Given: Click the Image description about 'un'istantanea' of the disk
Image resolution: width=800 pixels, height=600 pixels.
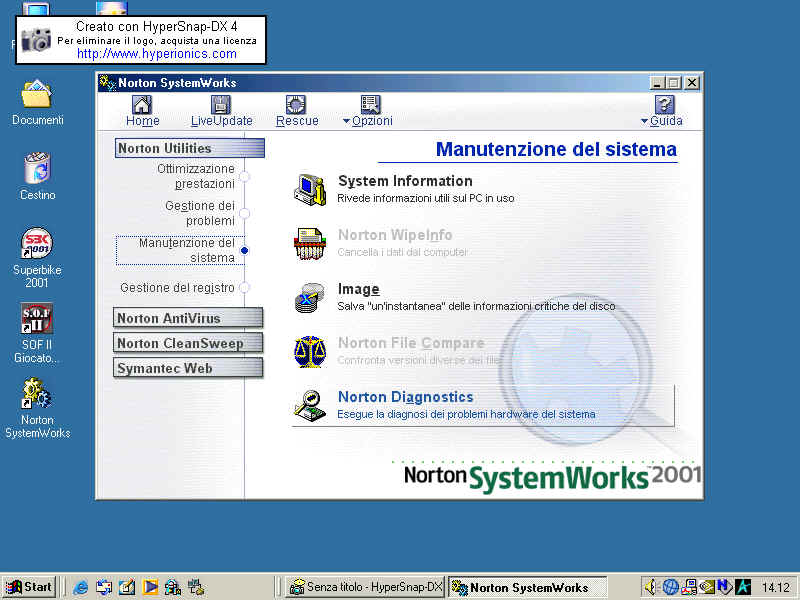Looking at the screenshot, I should (x=476, y=306).
